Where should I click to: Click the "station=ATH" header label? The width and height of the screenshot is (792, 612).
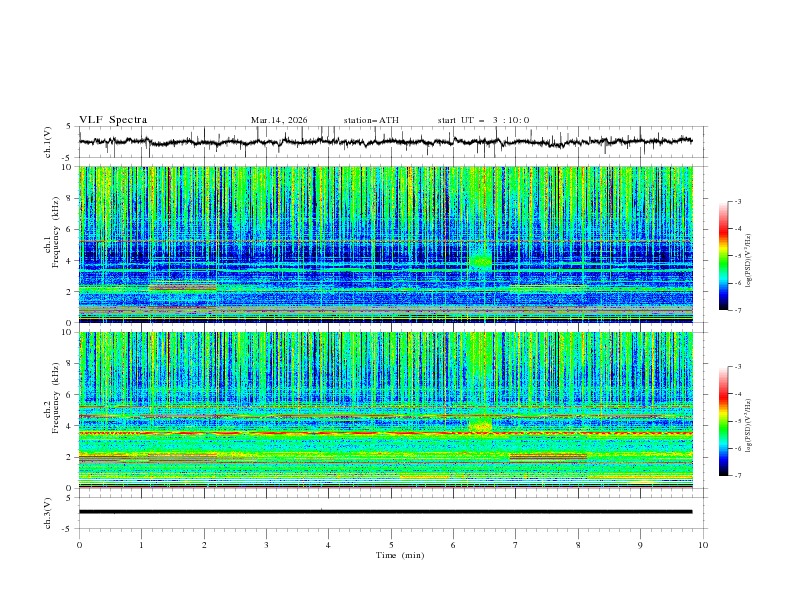371,120
